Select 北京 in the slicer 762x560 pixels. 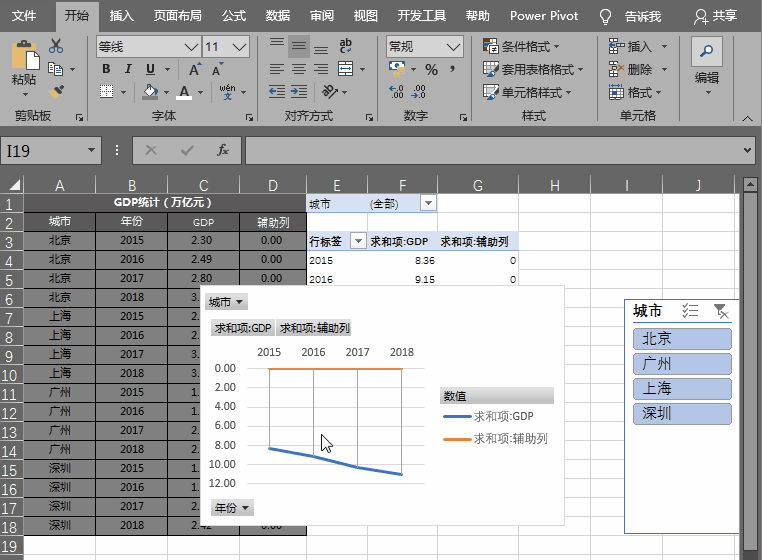pyautogui.click(x=682, y=338)
